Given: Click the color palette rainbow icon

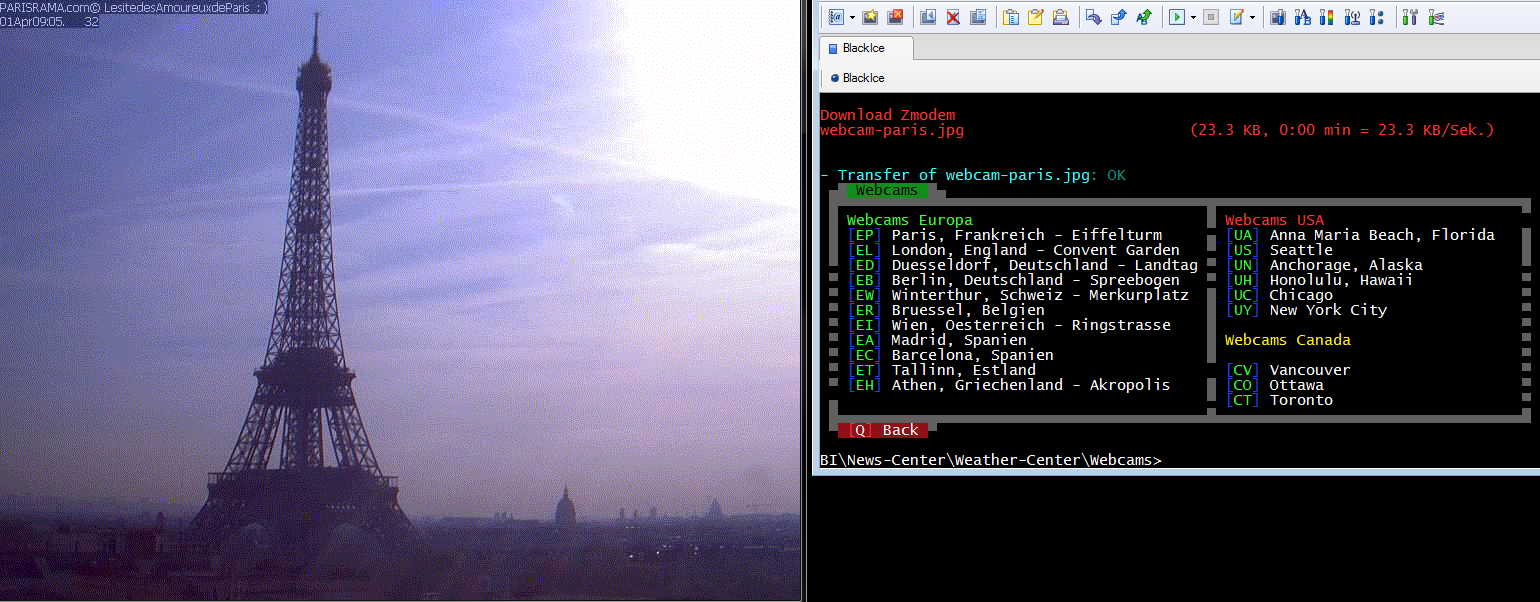Looking at the screenshot, I should [x=1327, y=17].
